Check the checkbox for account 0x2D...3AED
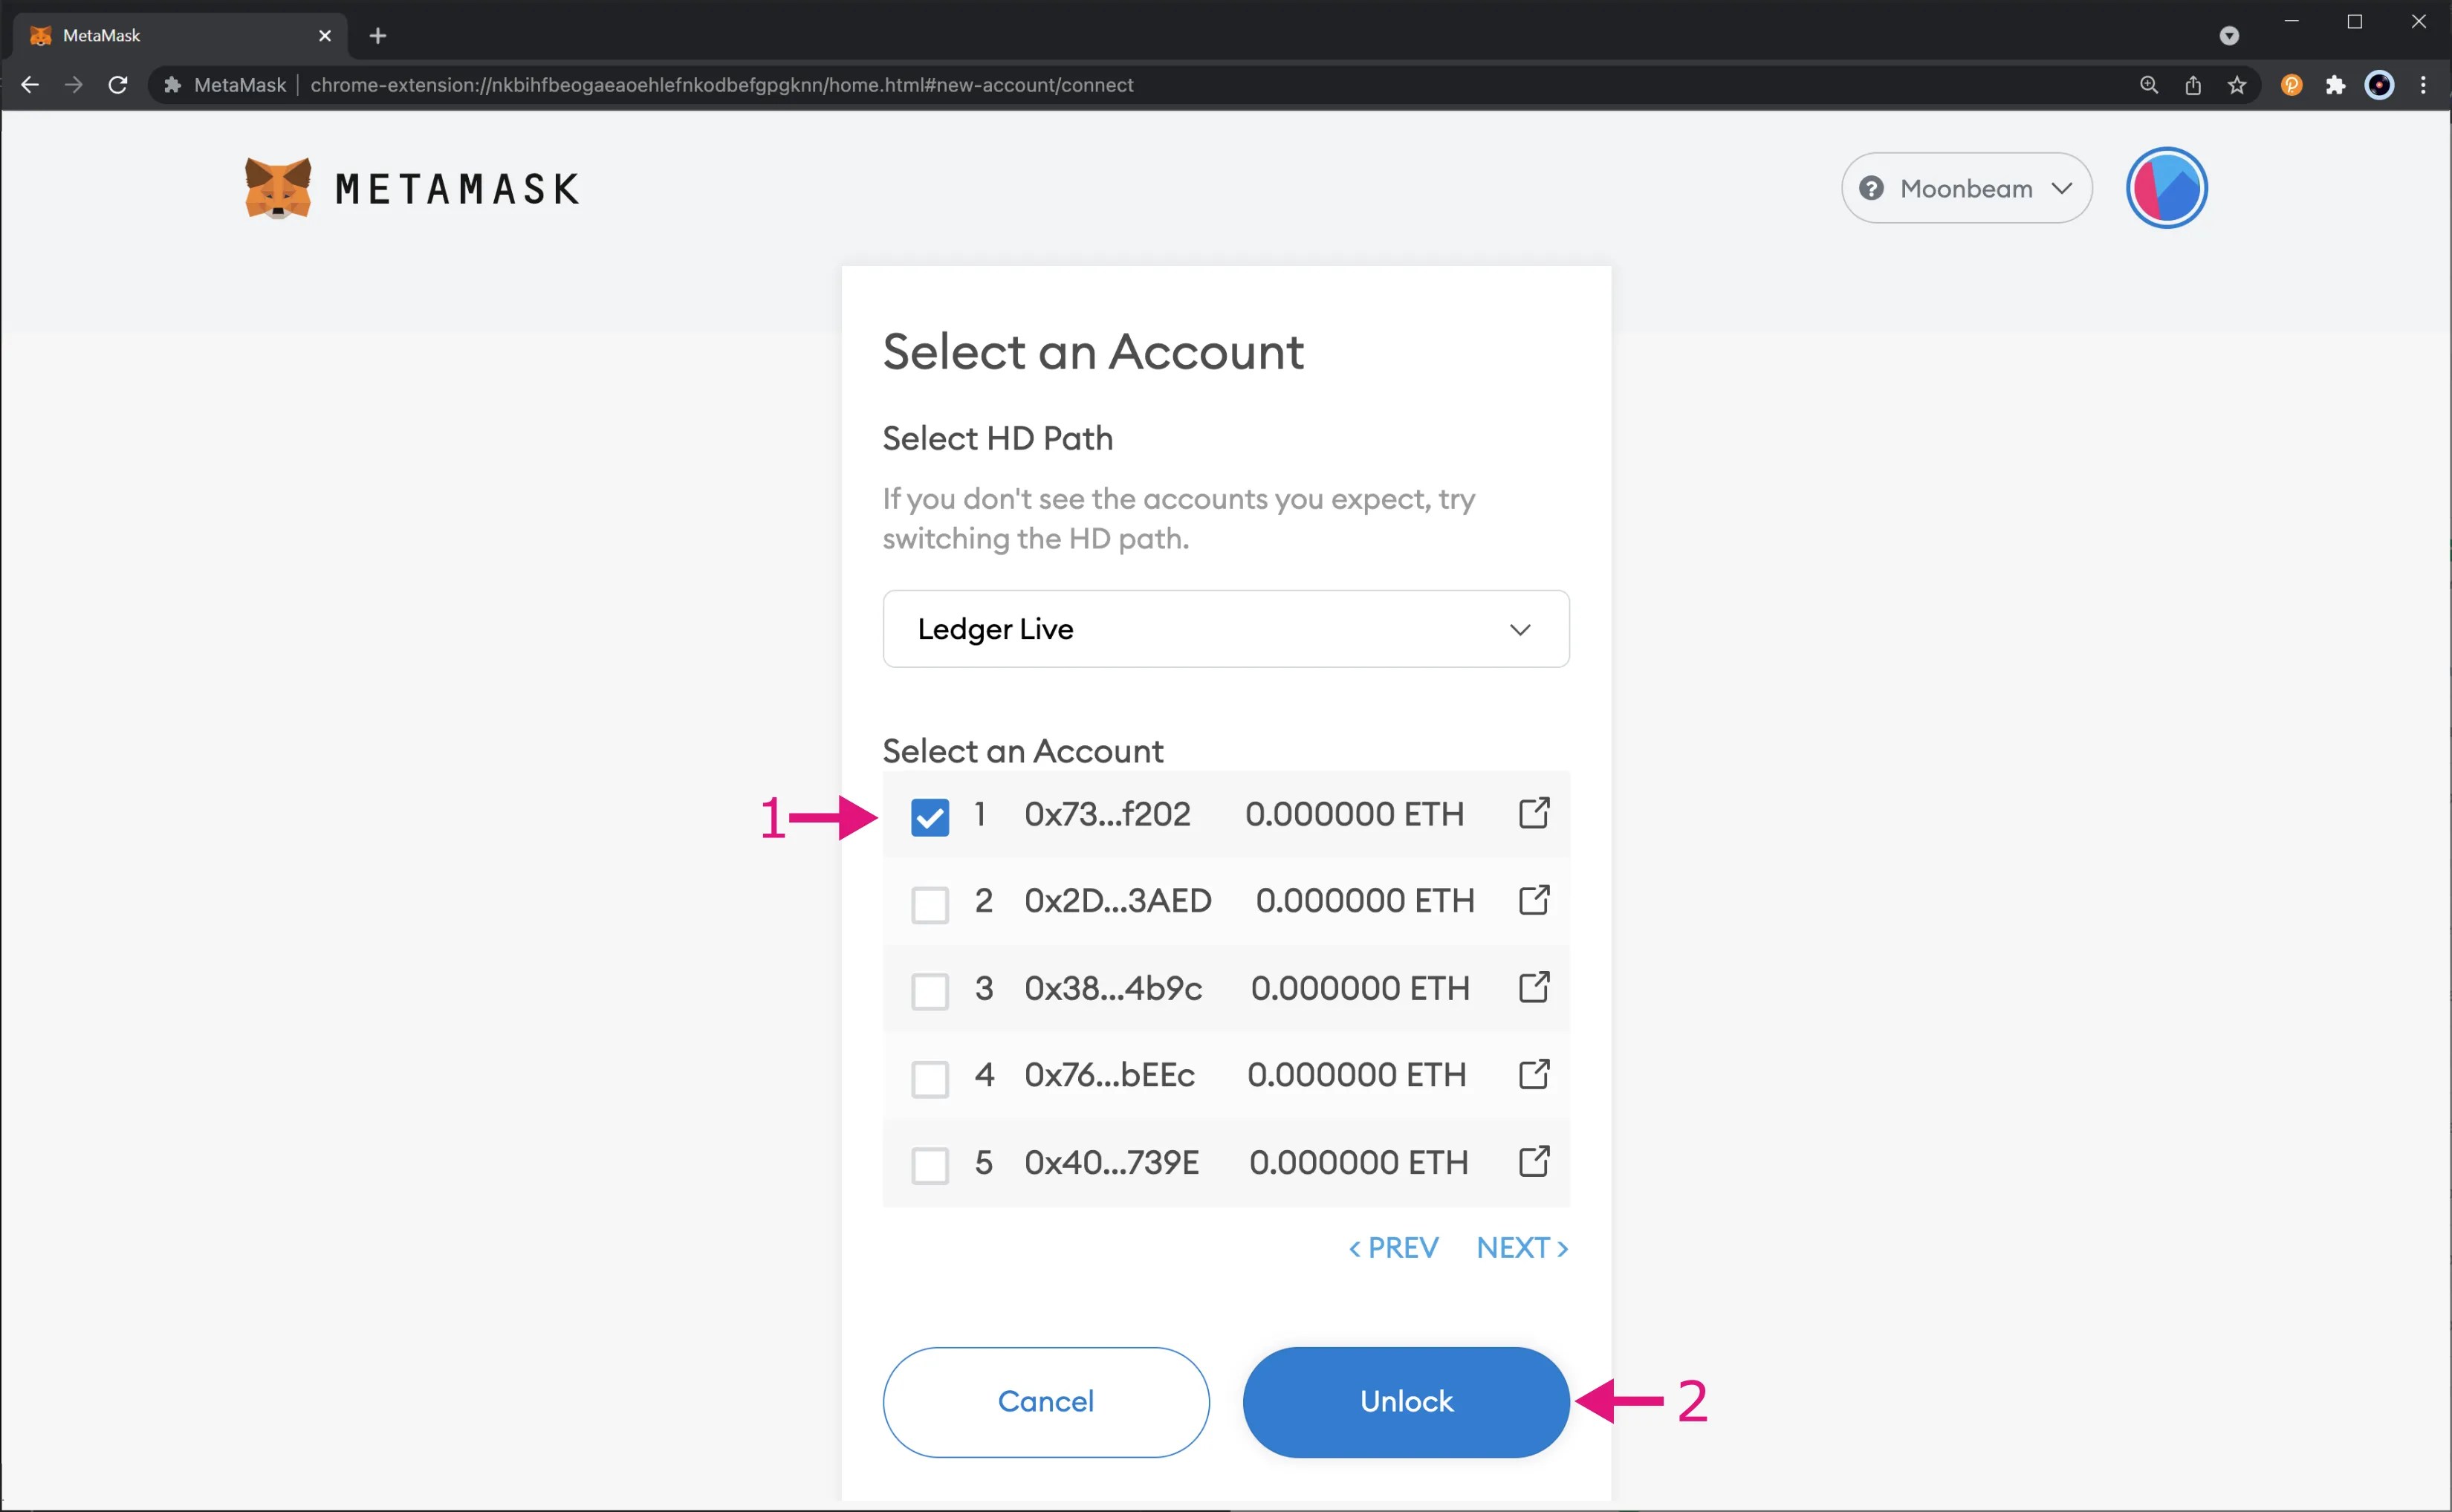The image size is (2452, 1512). click(x=929, y=903)
